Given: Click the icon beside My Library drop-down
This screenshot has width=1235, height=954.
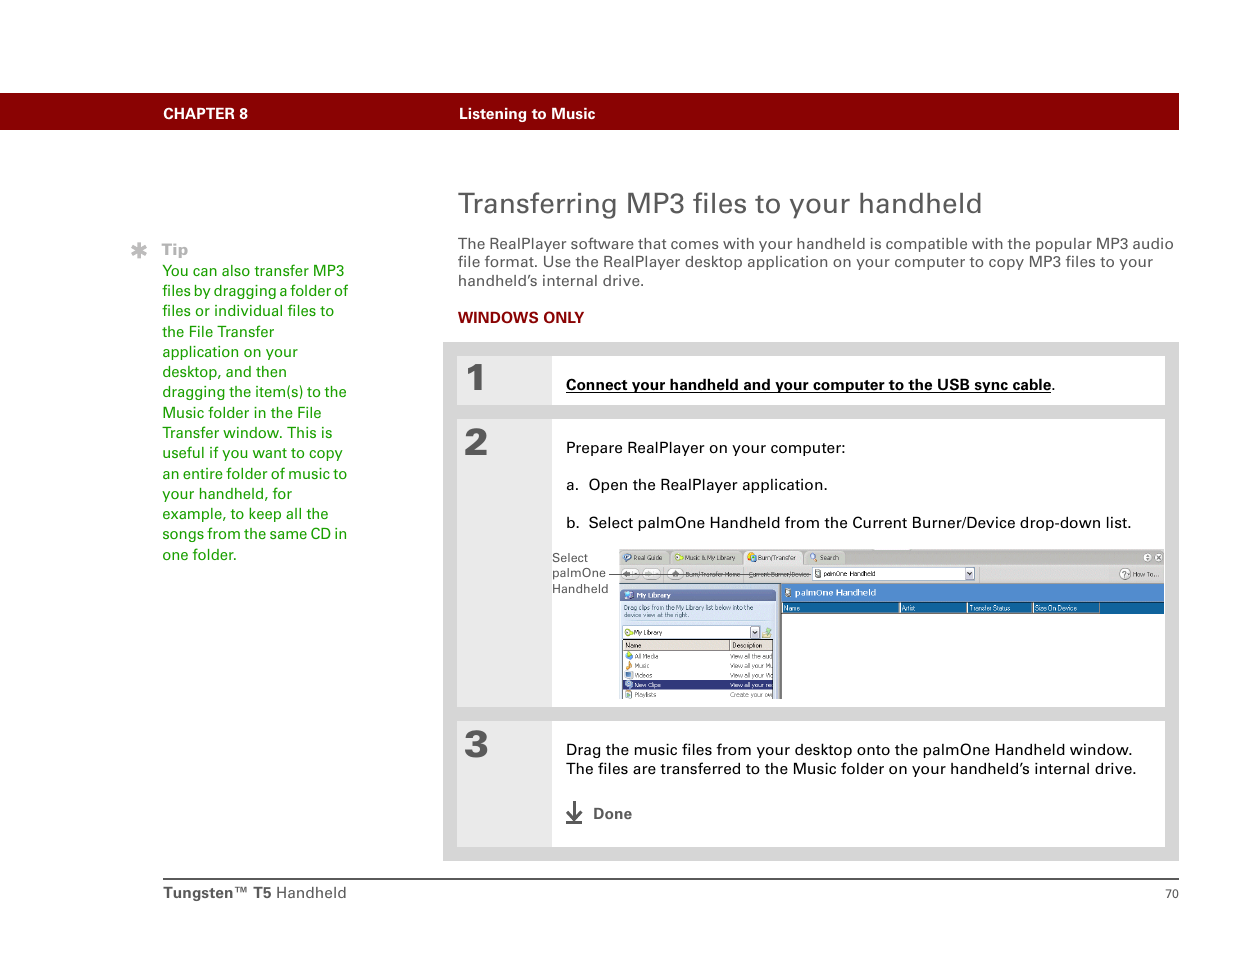Looking at the screenshot, I should (x=767, y=632).
